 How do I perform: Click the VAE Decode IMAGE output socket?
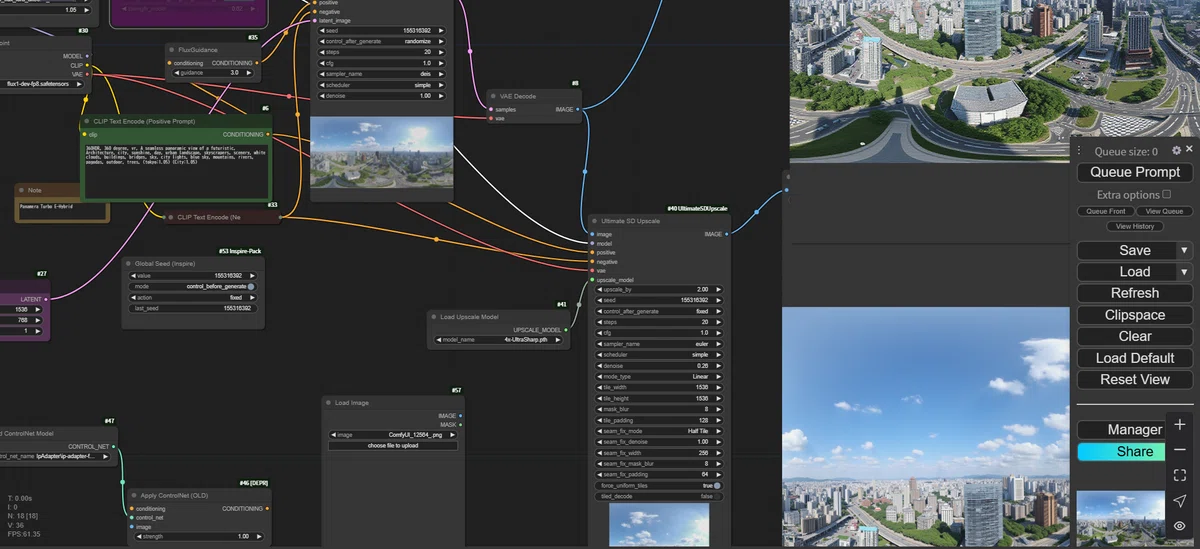click(580, 109)
